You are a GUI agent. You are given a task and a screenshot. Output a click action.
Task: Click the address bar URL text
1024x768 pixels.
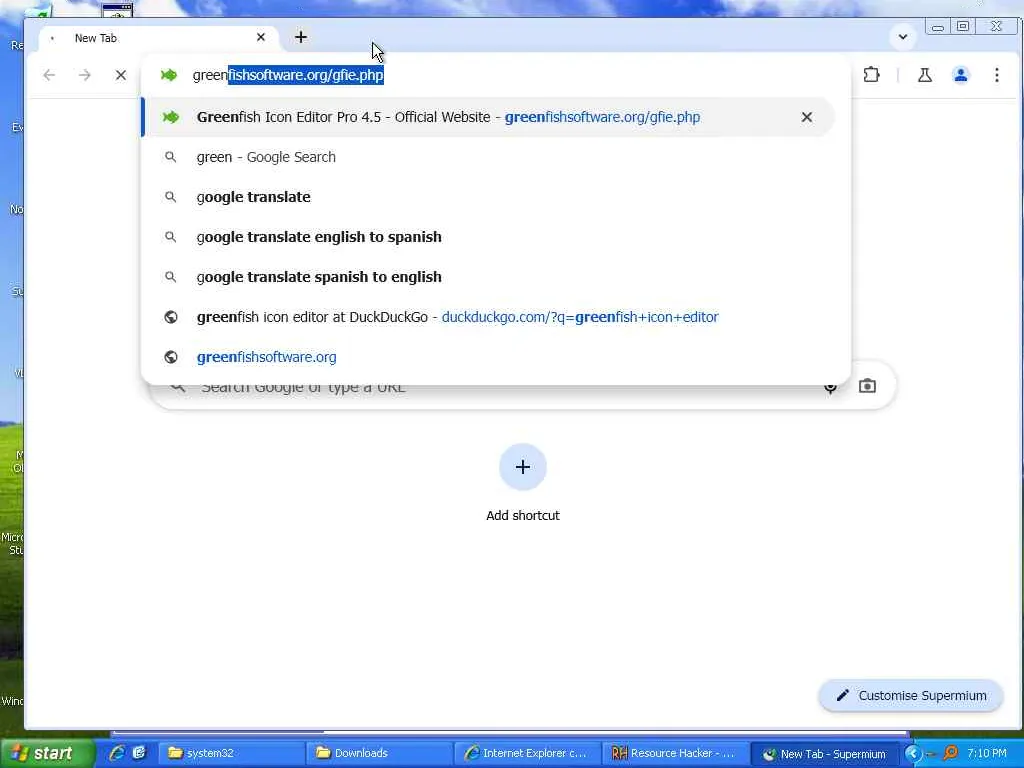pos(288,75)
